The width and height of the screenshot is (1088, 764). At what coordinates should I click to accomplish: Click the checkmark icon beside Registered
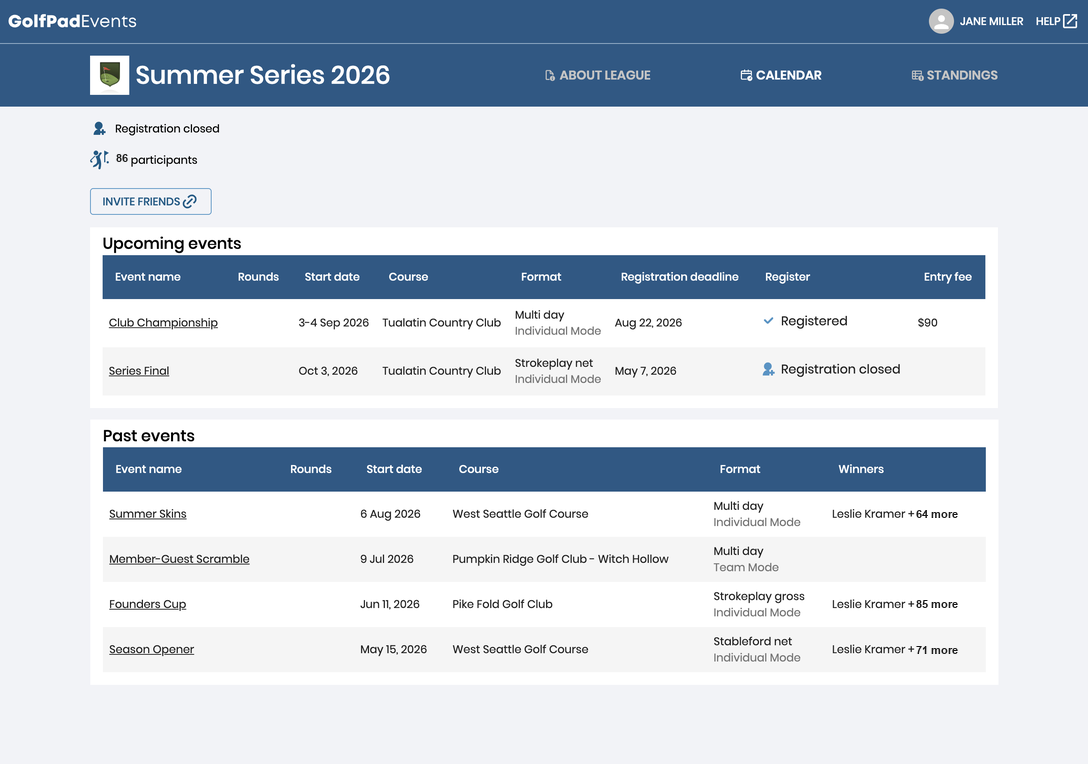point(768,321)
